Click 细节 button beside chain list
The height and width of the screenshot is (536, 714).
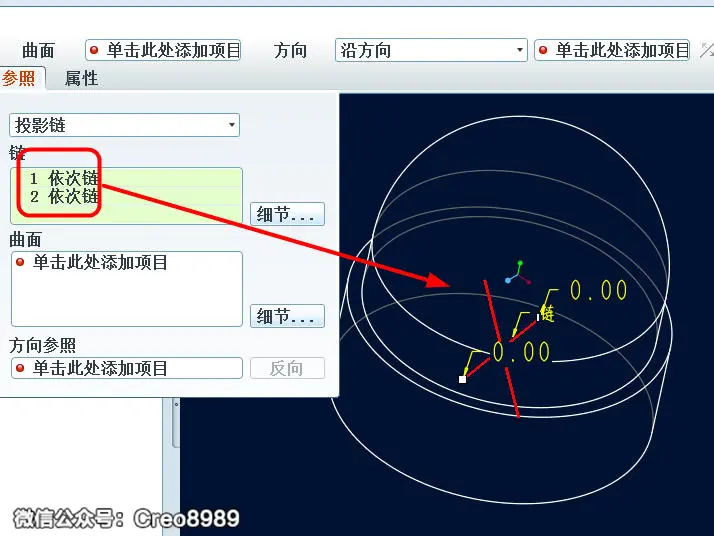tap(287, 214)
